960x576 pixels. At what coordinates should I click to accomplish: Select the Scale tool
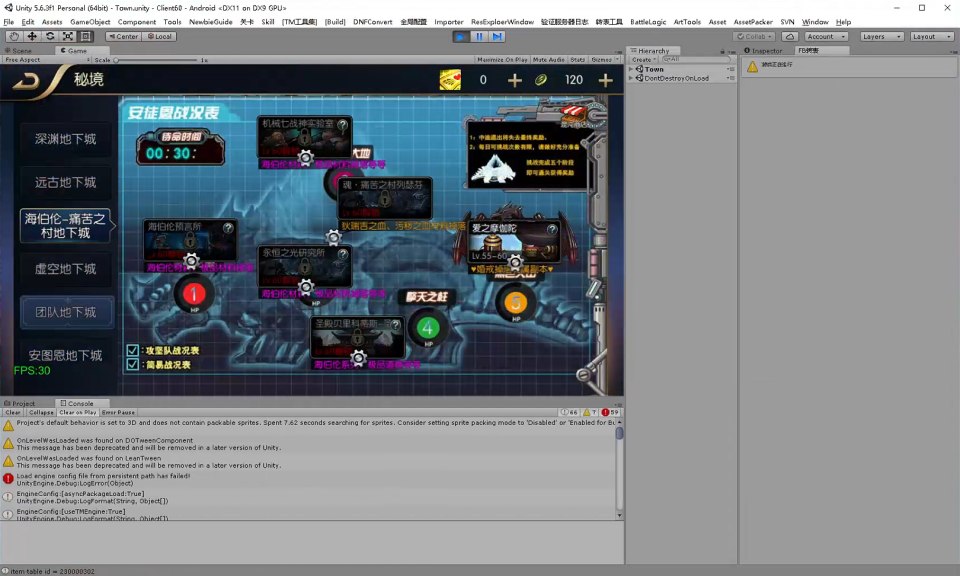click(68, 36)
